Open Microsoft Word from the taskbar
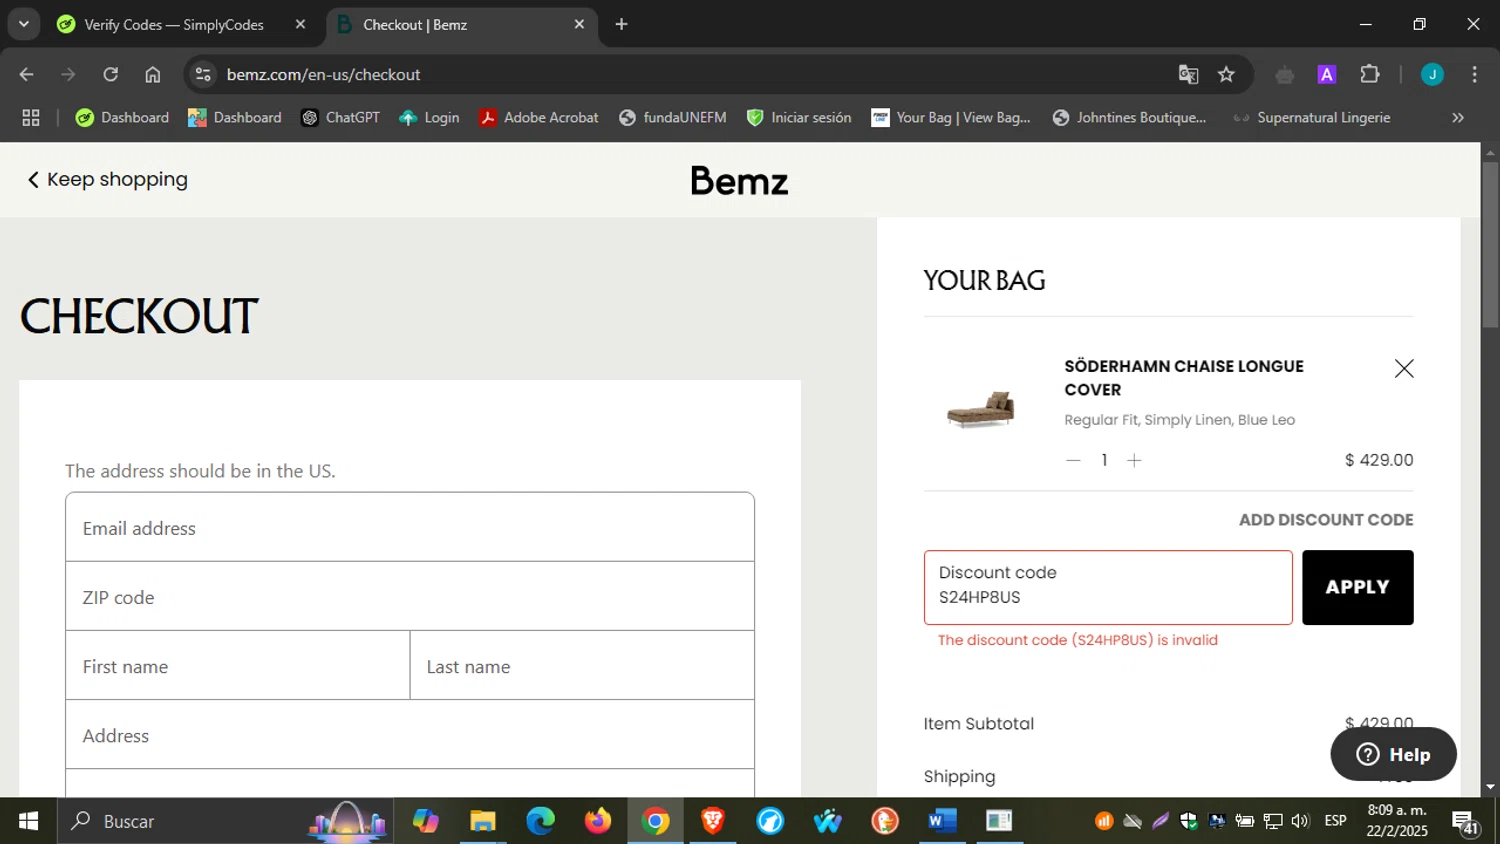The height and width of the screenshot is (844, 1500). 942,821
